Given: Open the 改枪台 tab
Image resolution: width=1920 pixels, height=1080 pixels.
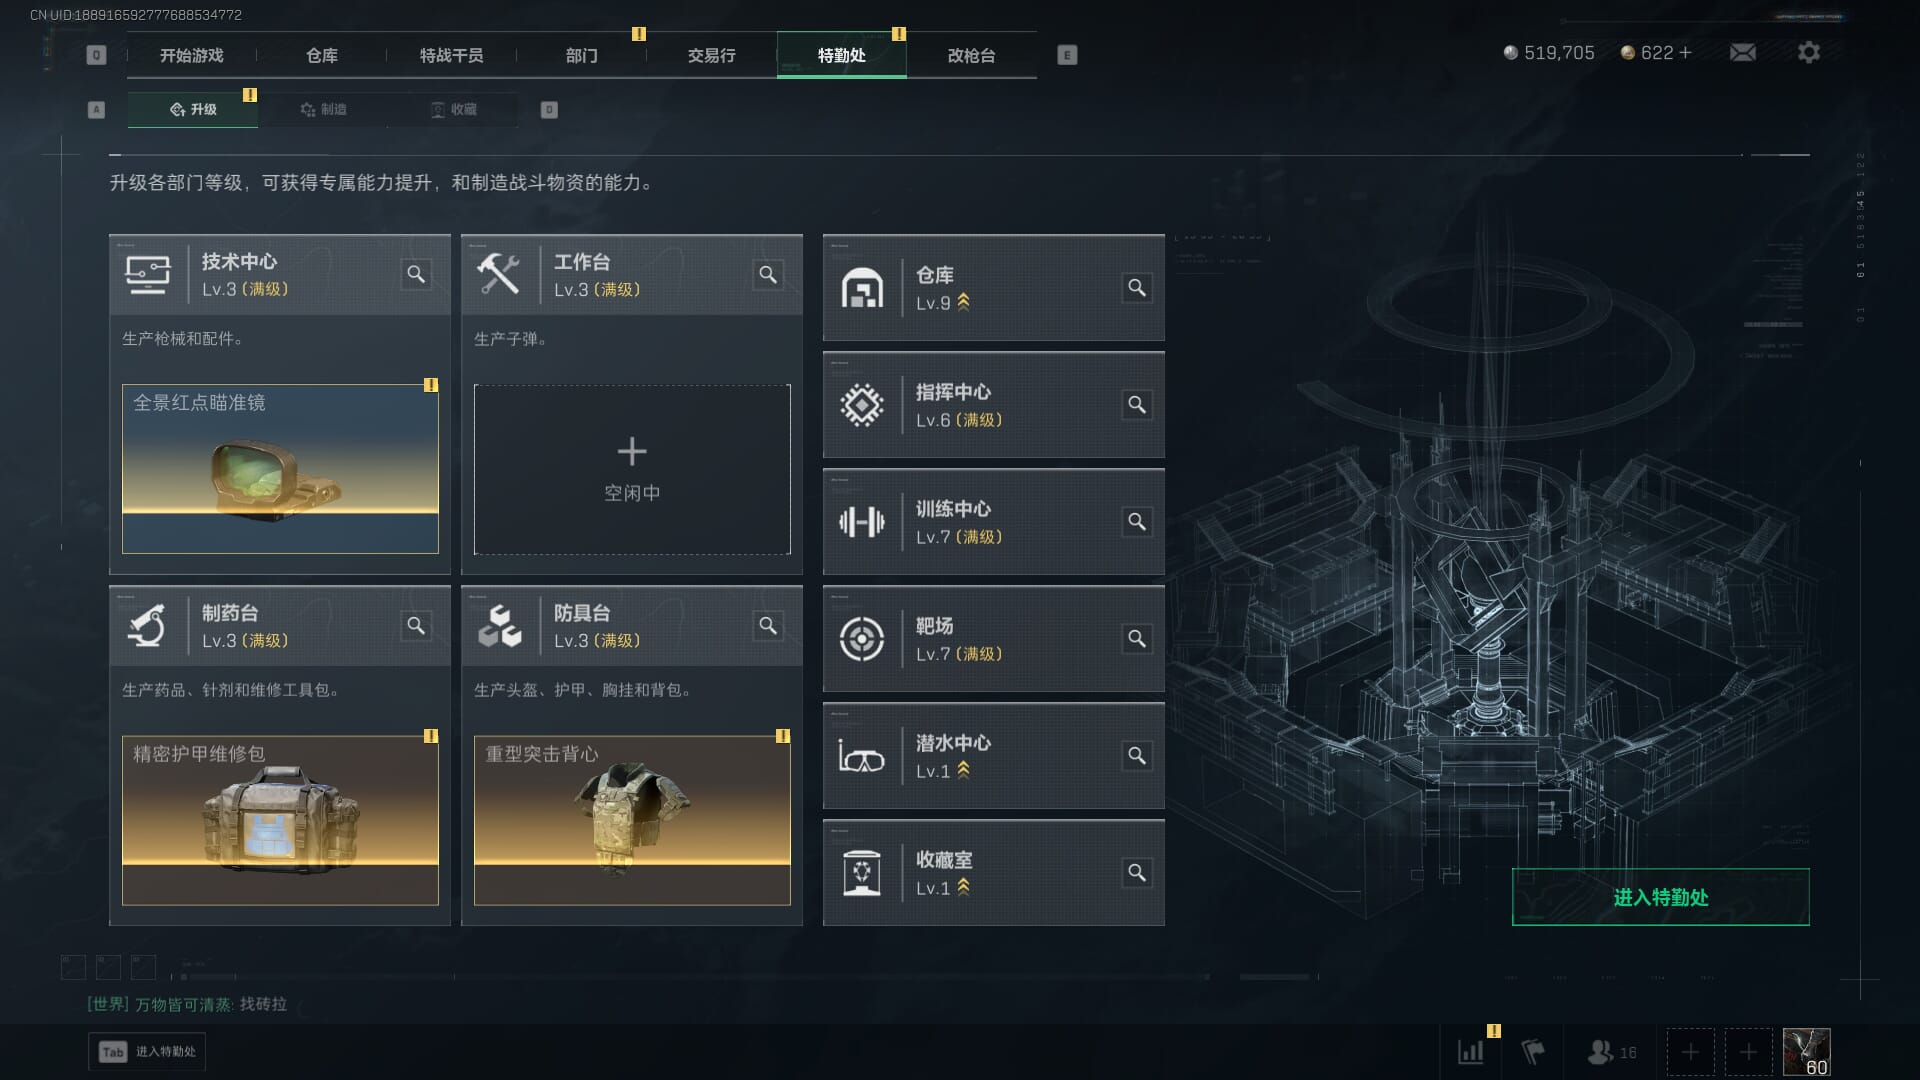Looking at the screenshot, I should coord(971,55).
